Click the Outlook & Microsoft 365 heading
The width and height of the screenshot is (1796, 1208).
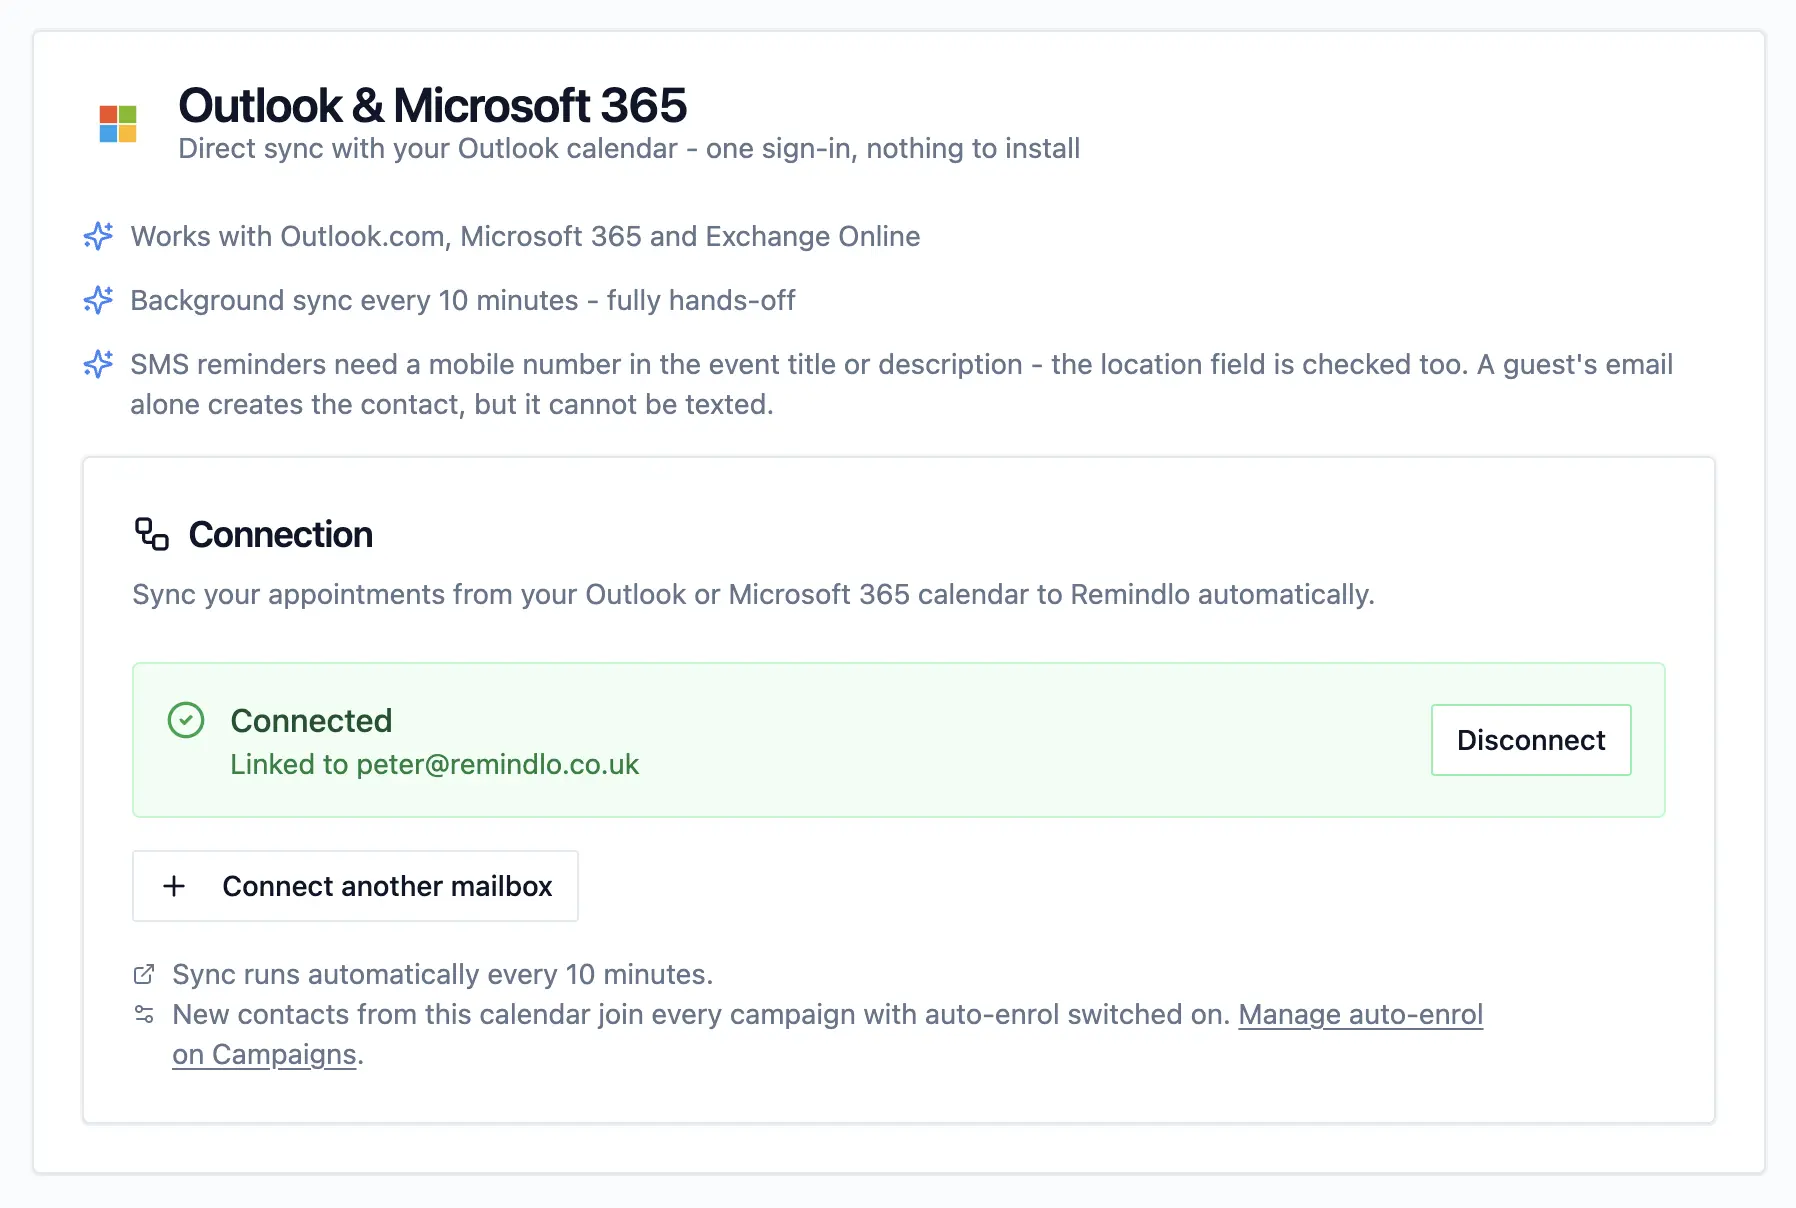[x=432, y=105]
